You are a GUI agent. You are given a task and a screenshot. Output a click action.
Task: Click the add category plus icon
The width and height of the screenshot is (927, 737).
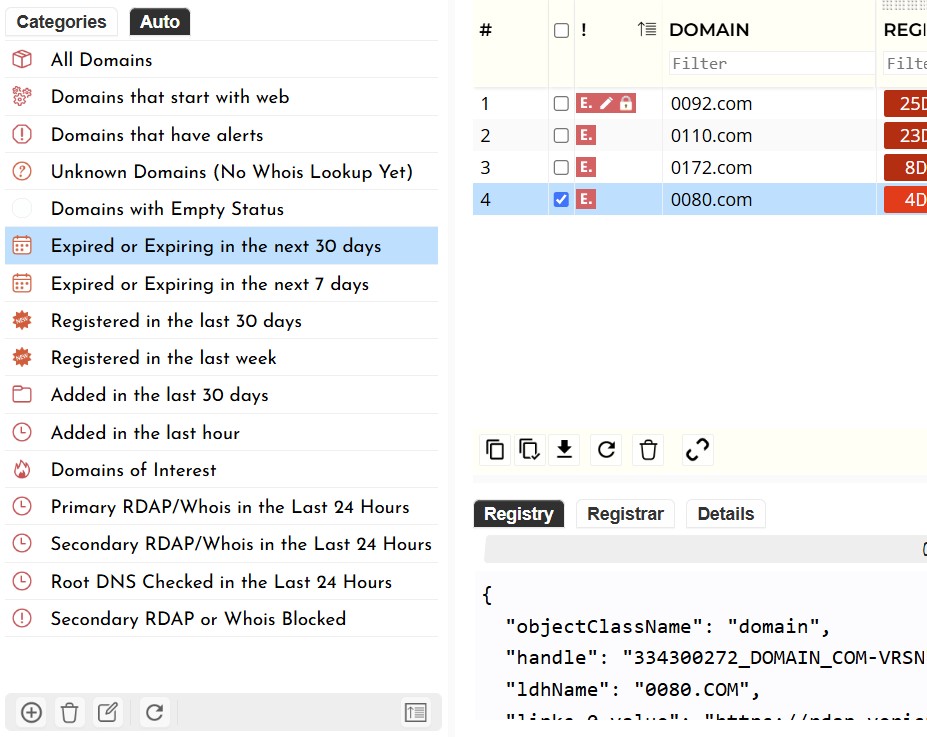31,712
